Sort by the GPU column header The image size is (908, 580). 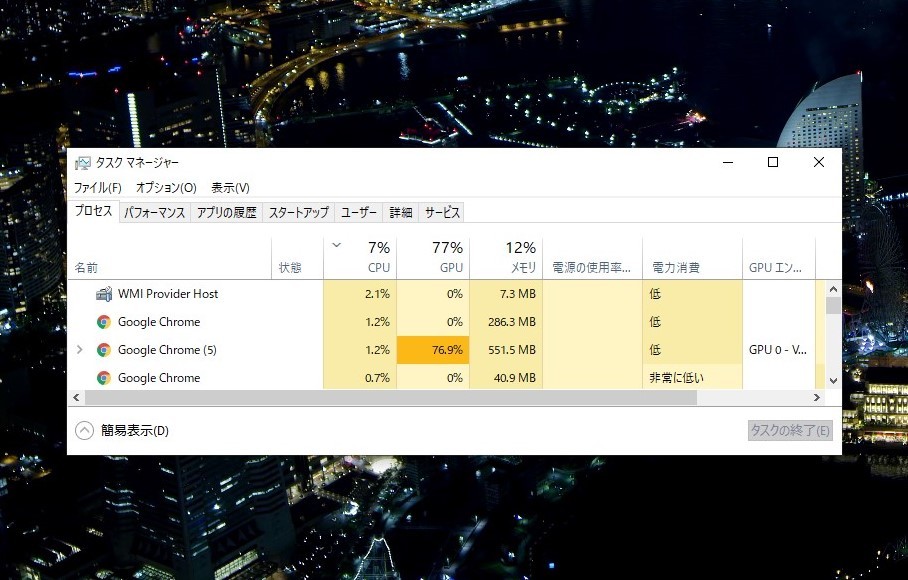click(433, 258)
